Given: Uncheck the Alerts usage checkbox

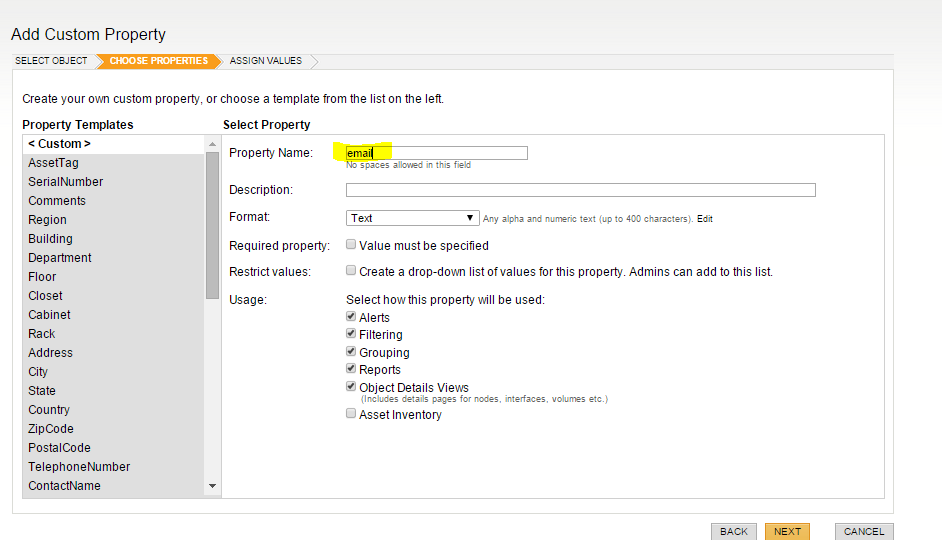Looking at the screenshot, I should (351, 316).
